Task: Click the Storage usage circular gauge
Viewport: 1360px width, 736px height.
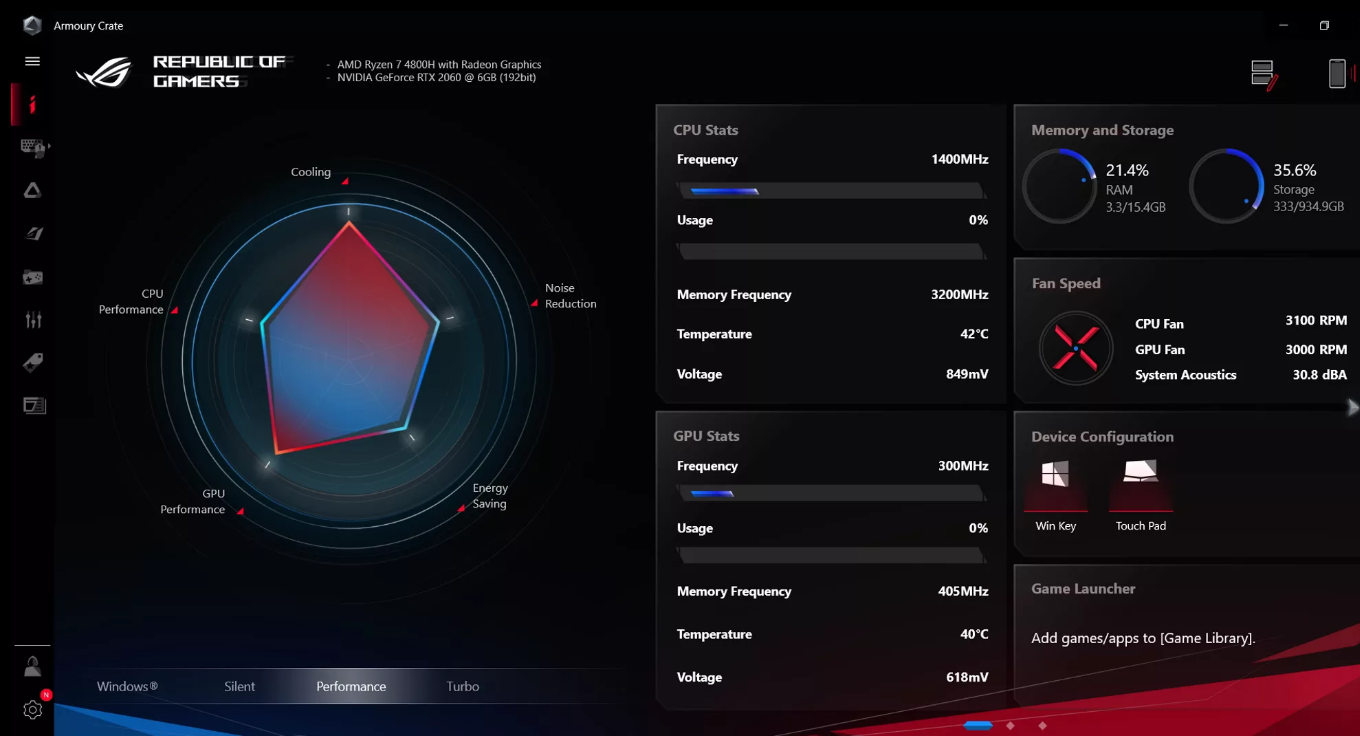Action: point(1227,186)
